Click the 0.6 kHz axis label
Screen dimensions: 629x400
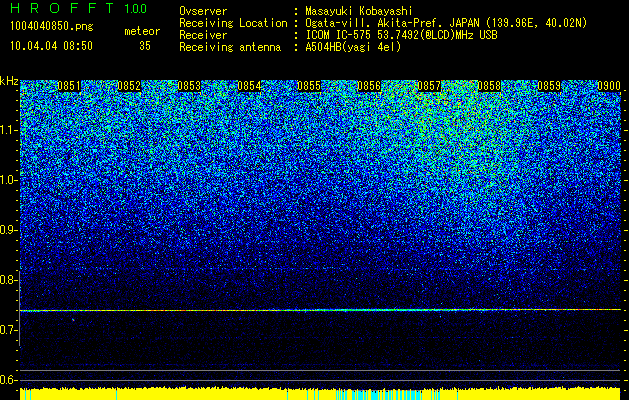9,380
